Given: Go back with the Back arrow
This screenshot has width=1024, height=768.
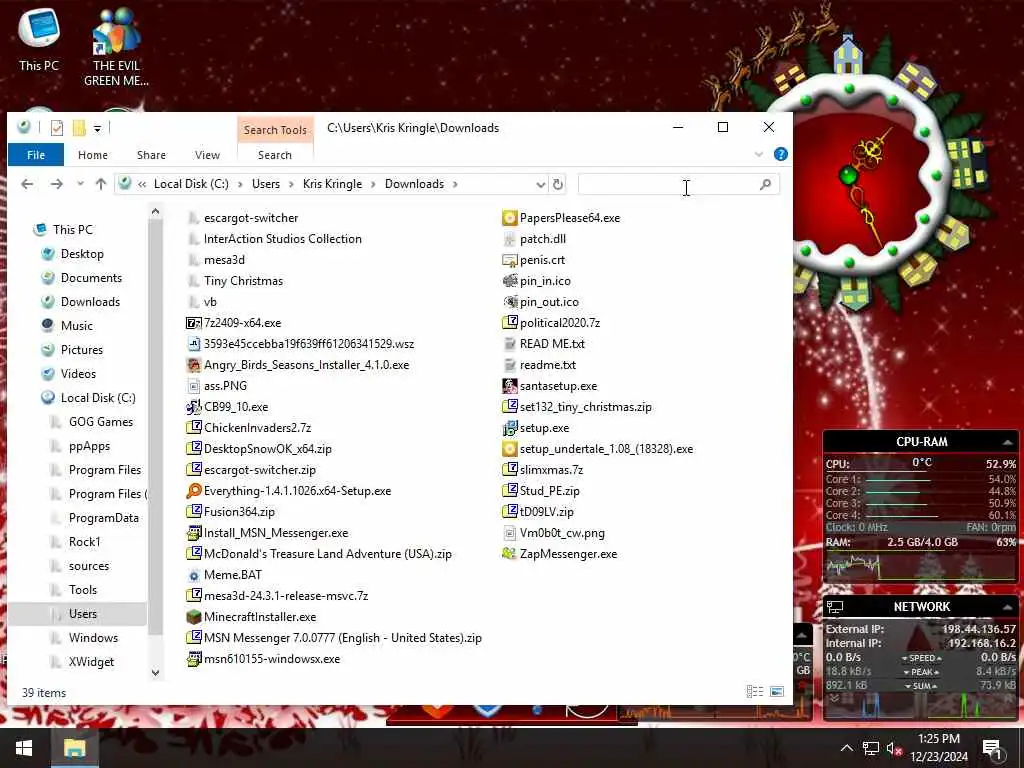Looking at the screenshot, I should pyautogui.click(x=27, y=184).
